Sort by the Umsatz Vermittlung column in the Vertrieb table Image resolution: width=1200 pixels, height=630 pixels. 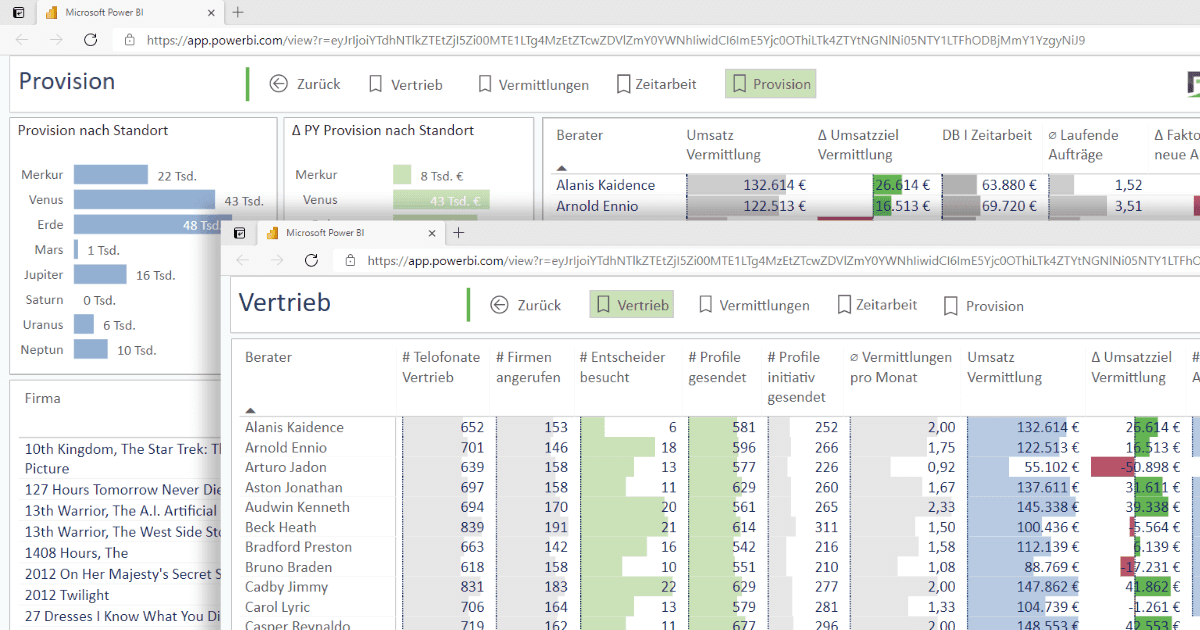(1004, 367)
